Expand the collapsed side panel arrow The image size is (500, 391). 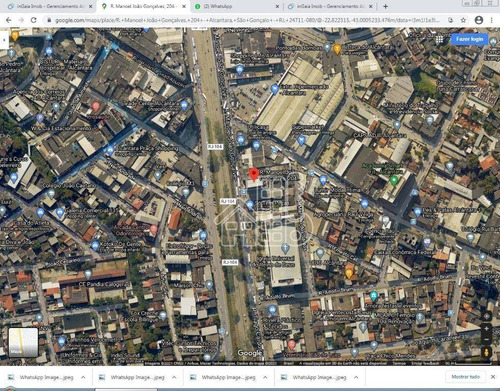[4, 40]
